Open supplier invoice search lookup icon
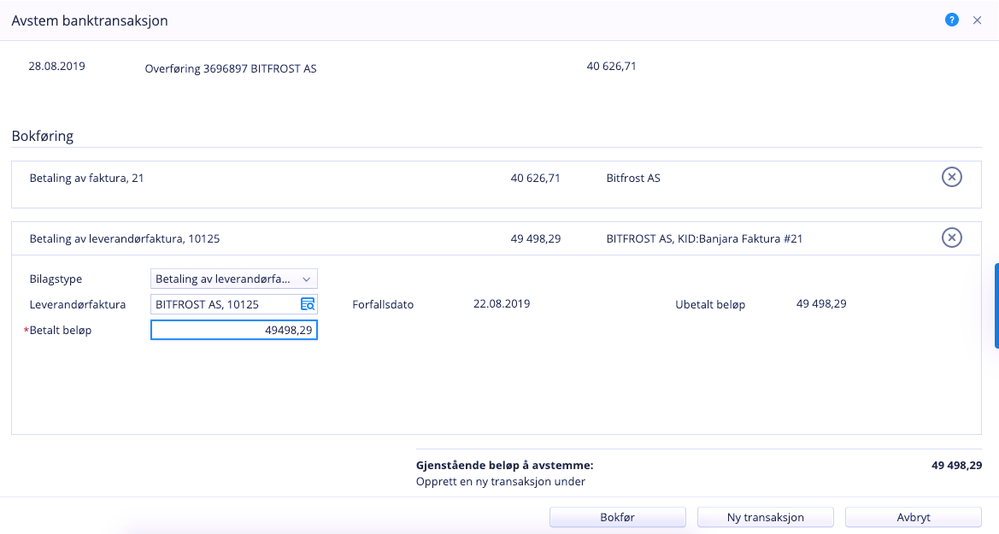Viewport: 999px width, 534px height. click(307, 305)
